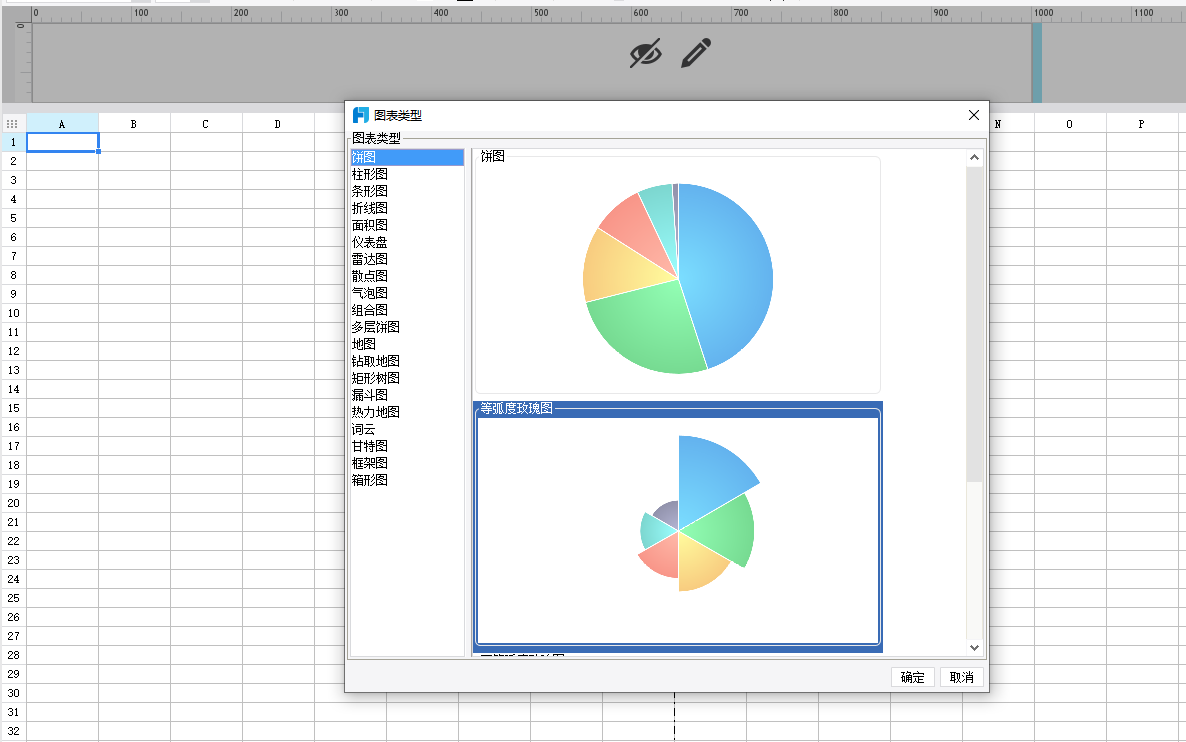Select 仪表盘 in chart type list
This screenshot has height=742, width=1186.
pos(407,242)
